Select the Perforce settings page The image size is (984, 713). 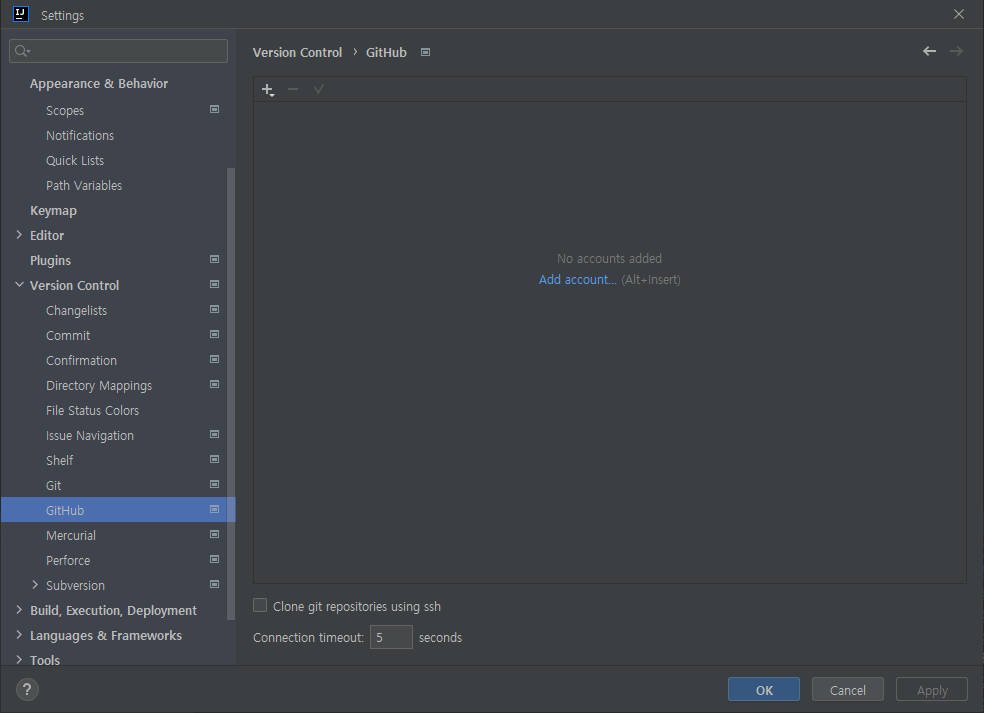pyautogui.click(x=68, y=560)
